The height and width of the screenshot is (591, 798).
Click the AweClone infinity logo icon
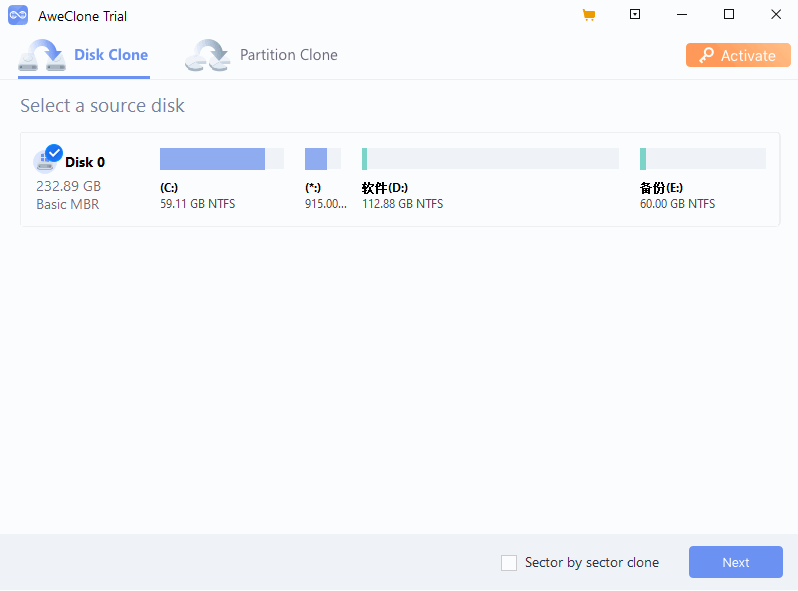(x=18, y=15)
